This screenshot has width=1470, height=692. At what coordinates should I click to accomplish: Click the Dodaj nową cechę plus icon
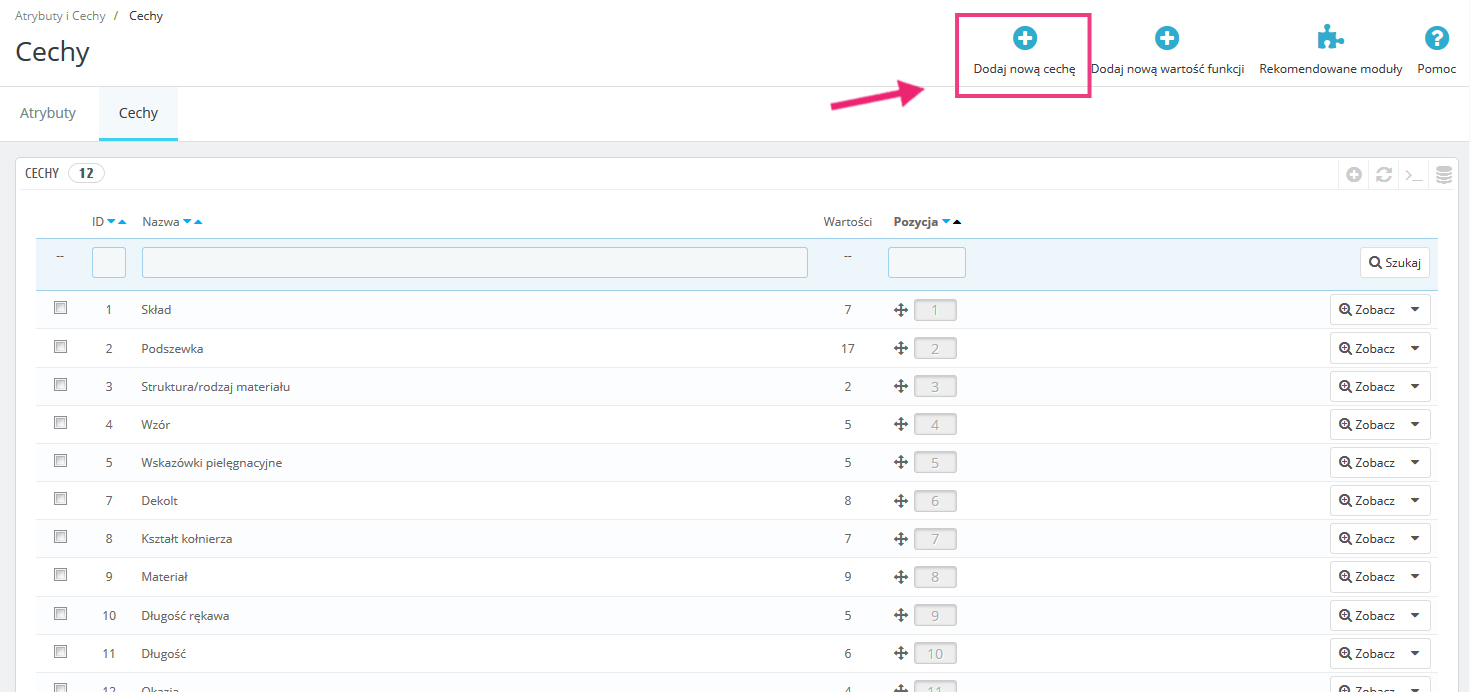point(1024,39)
